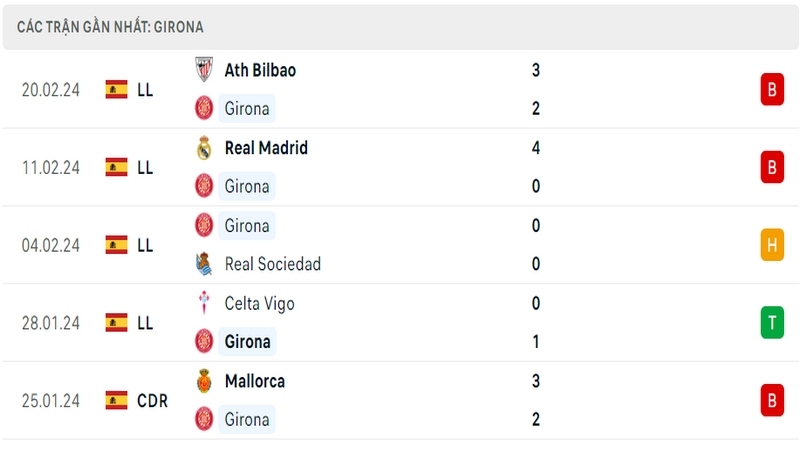Click Girona crest in the 20.02.24 match

204,108
